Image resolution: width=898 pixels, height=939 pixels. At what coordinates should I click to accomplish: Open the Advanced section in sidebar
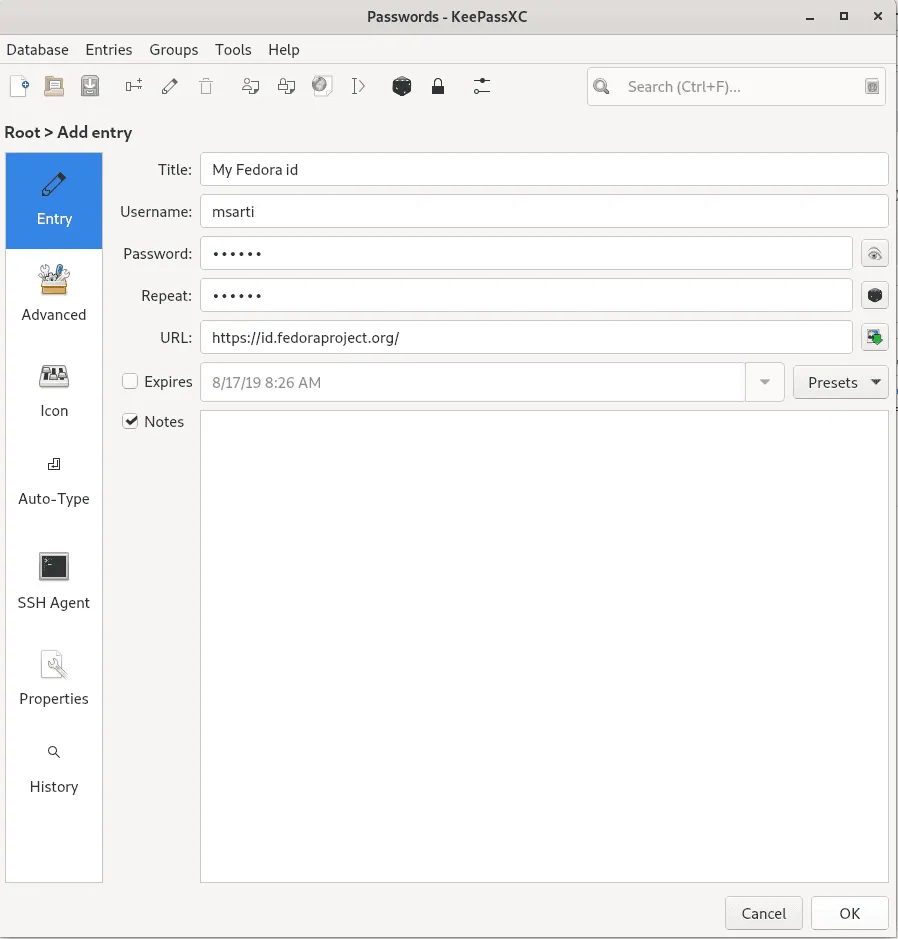(x=54, y=295)
